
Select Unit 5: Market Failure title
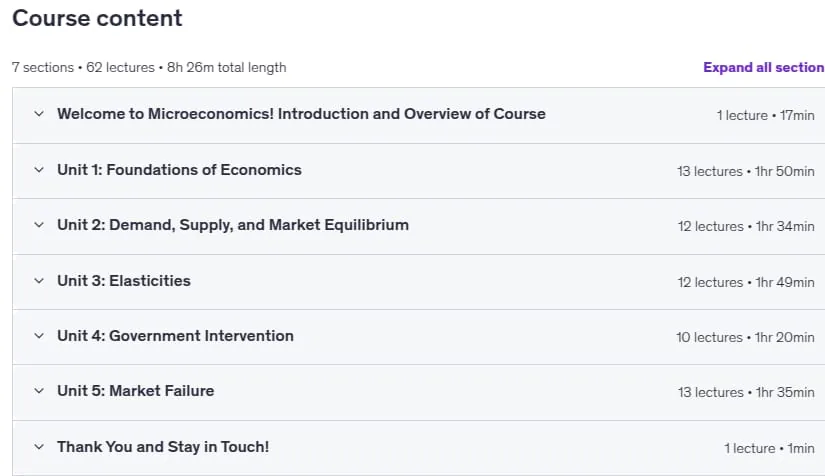pos(136,391)
